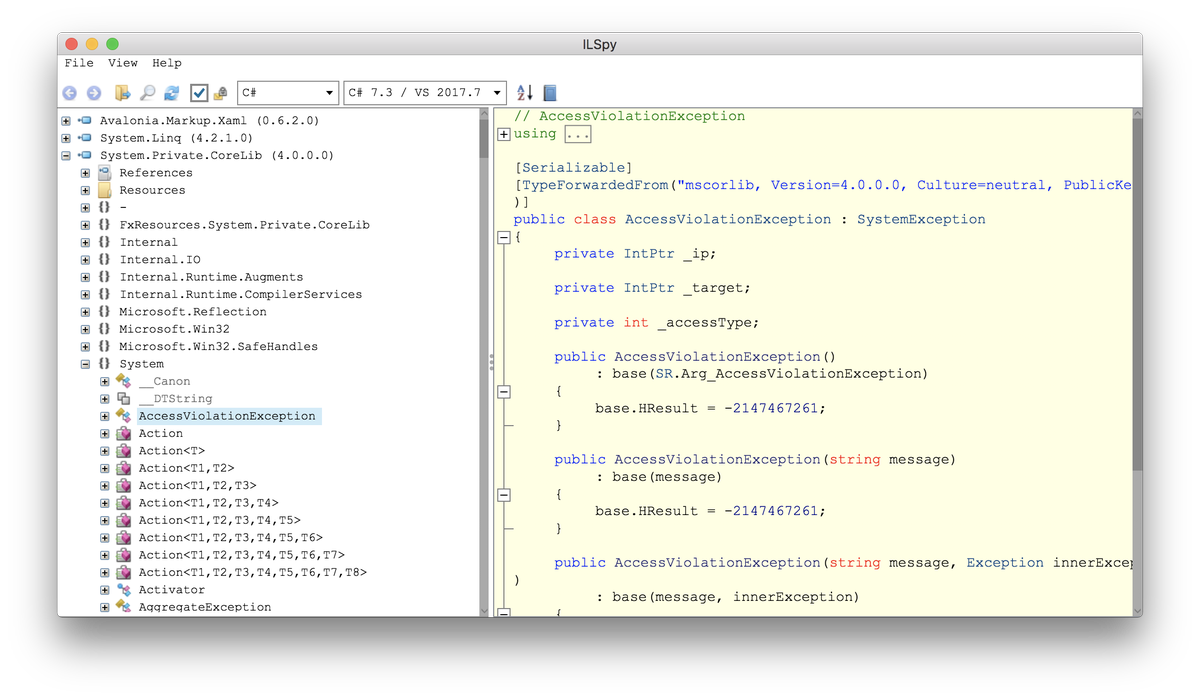Click the Action<T1,T2,T3> delegate icon
This screenshot has width=1200, height=699.
tap(123, 486)
